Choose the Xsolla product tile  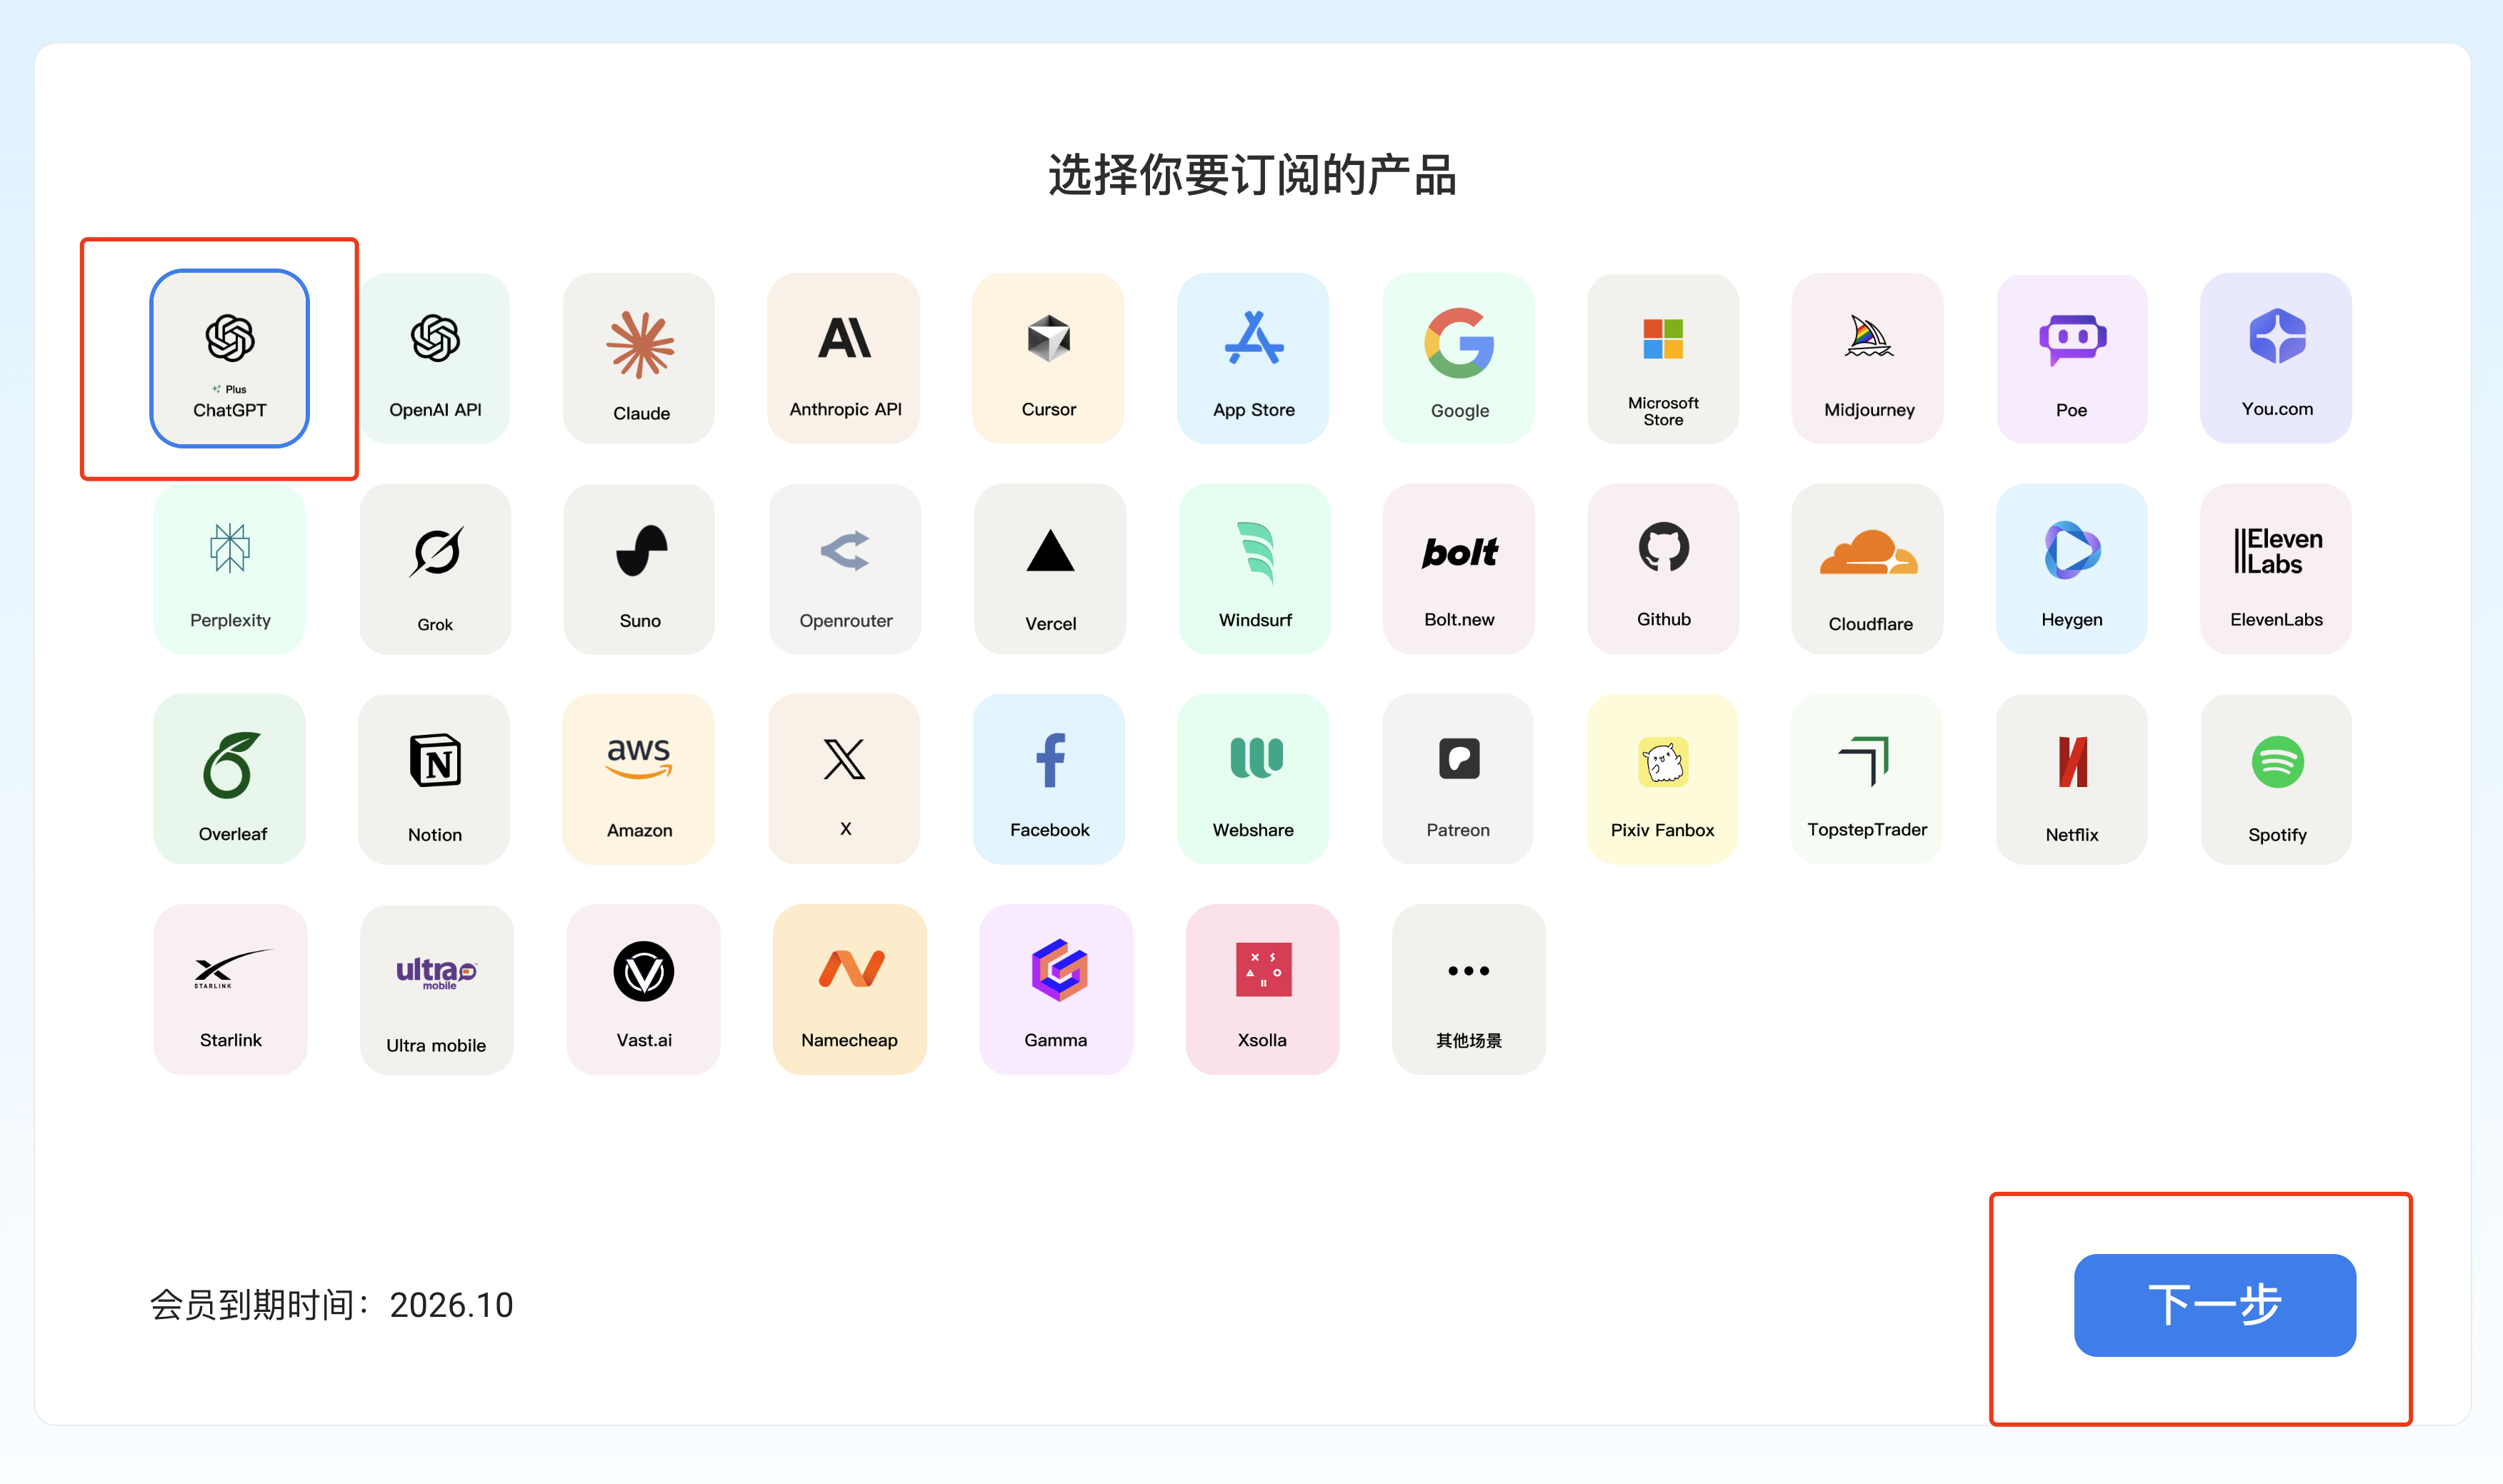[x=1262, y=989]
